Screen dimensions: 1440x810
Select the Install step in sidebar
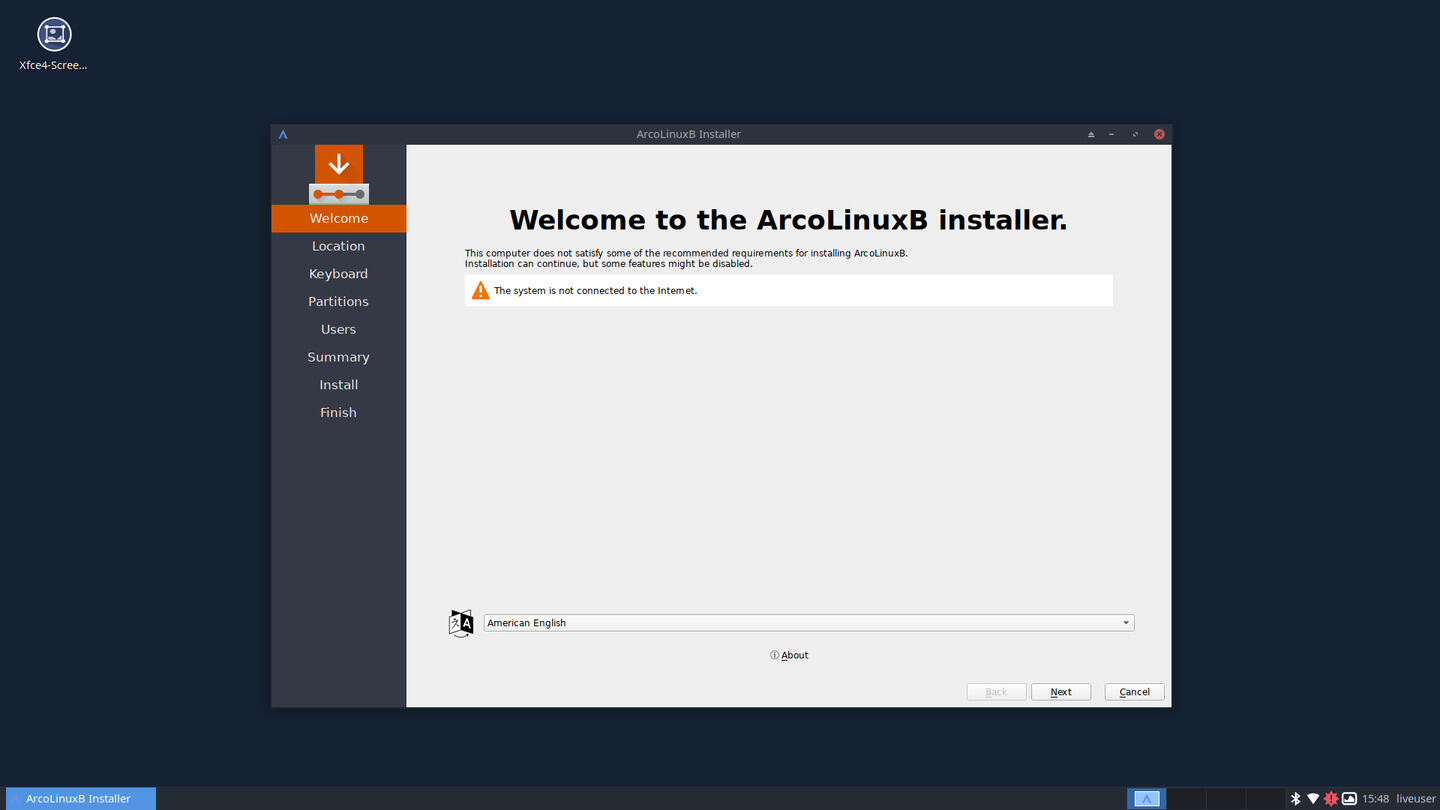[339, 385]
